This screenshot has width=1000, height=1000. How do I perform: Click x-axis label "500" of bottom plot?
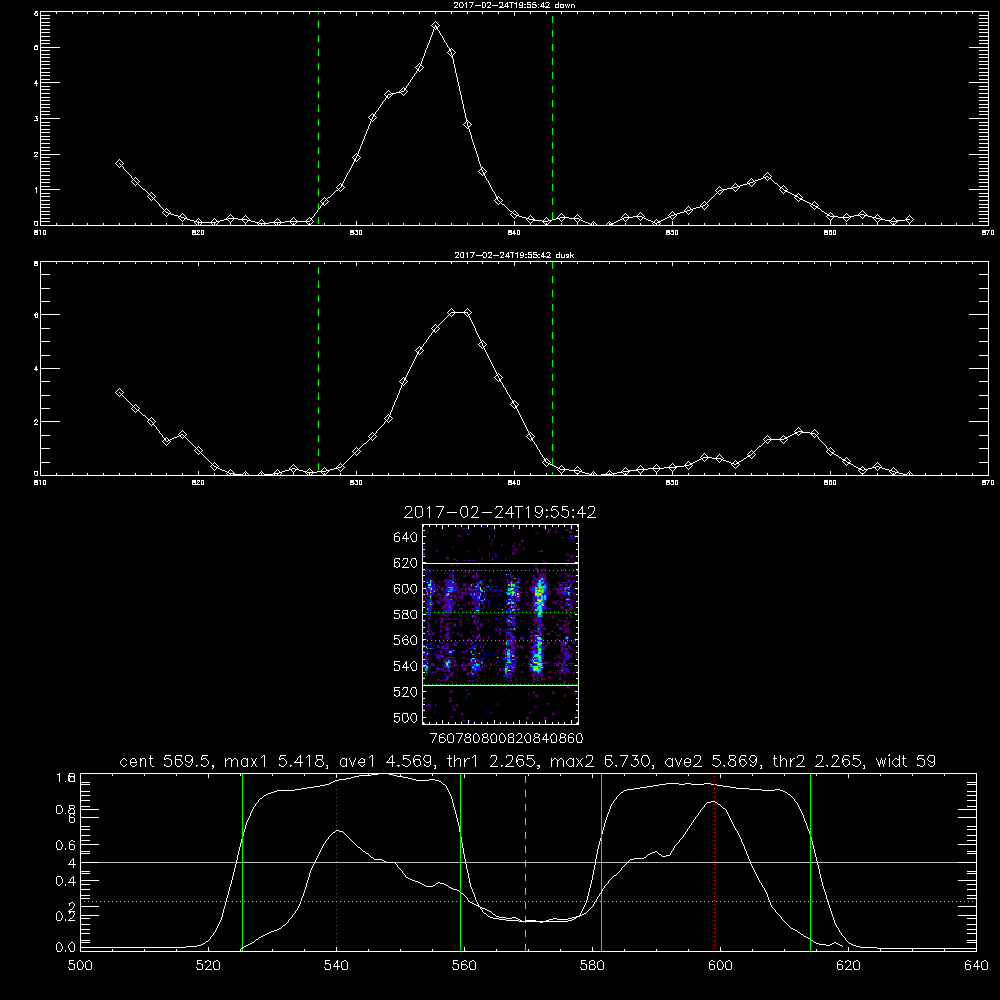80,966
